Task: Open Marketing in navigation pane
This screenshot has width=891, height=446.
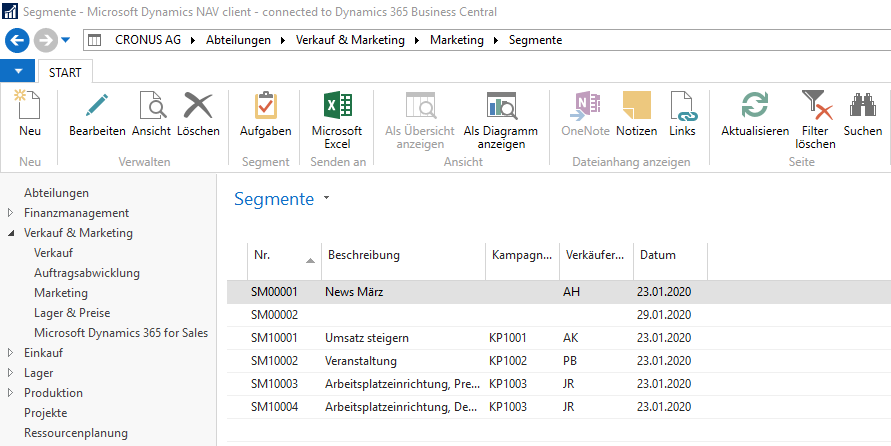Action: point(61,293)
